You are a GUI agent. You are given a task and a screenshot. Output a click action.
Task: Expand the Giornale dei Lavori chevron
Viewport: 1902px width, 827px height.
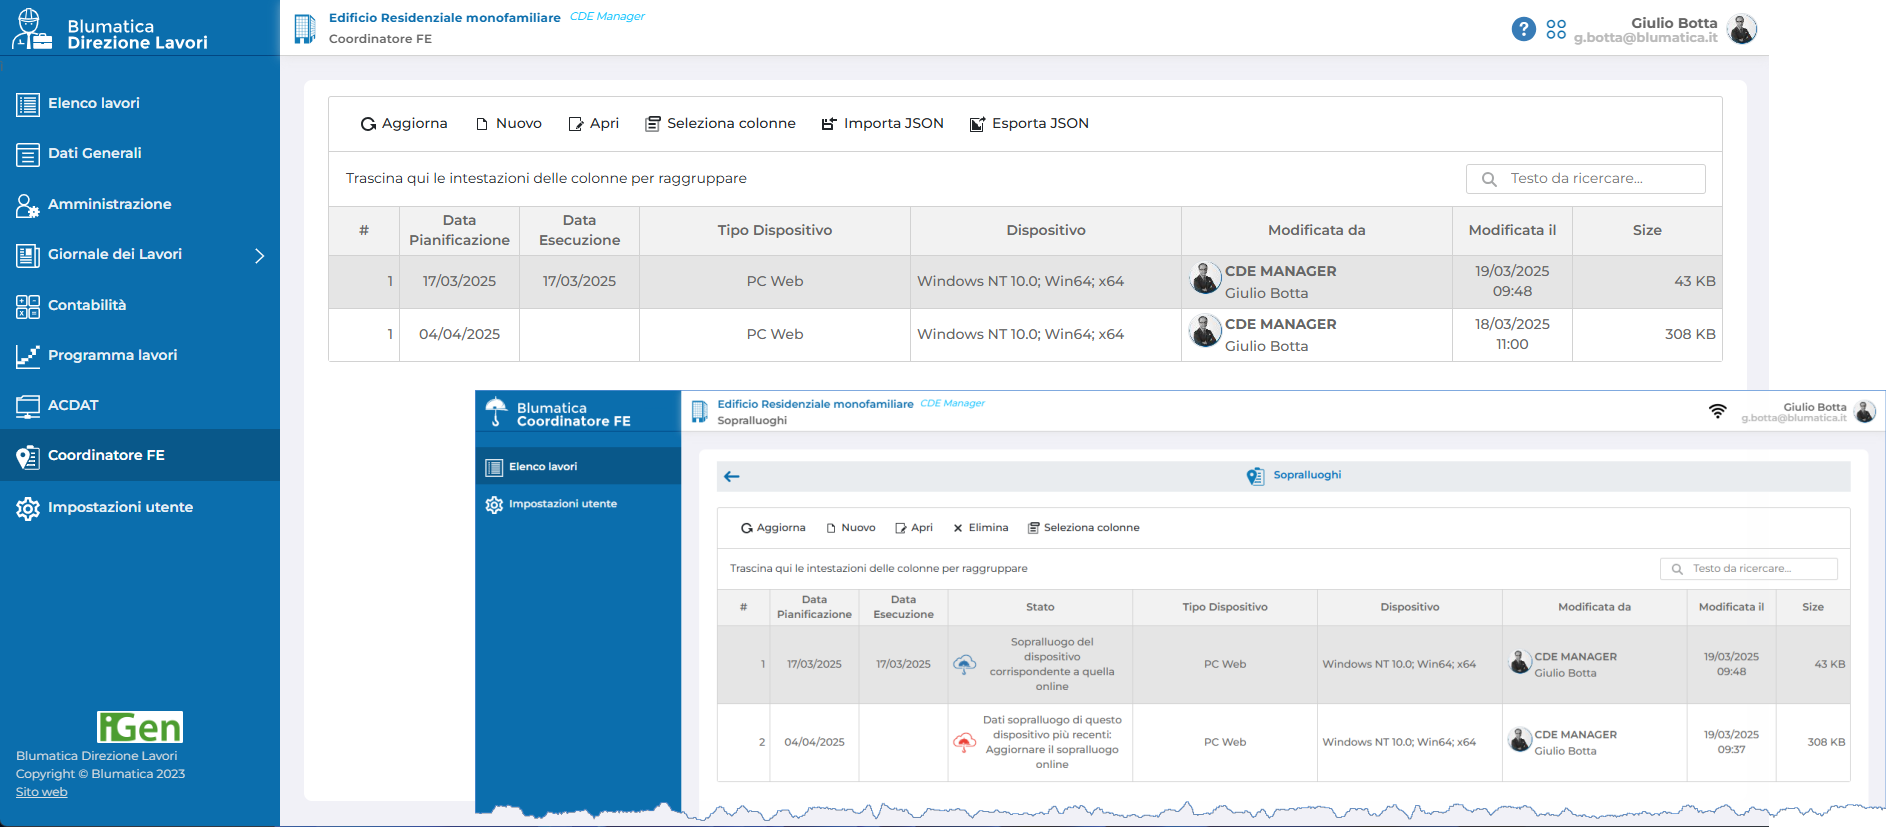point(259,255)
